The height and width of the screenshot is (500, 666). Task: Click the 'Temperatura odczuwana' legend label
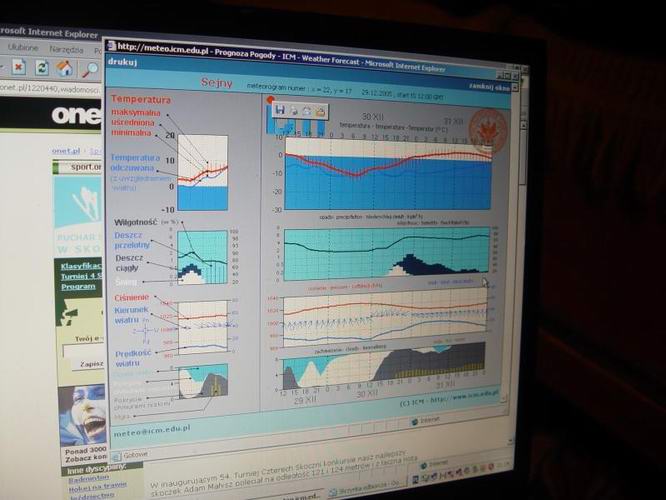click(x=135, y=162)
